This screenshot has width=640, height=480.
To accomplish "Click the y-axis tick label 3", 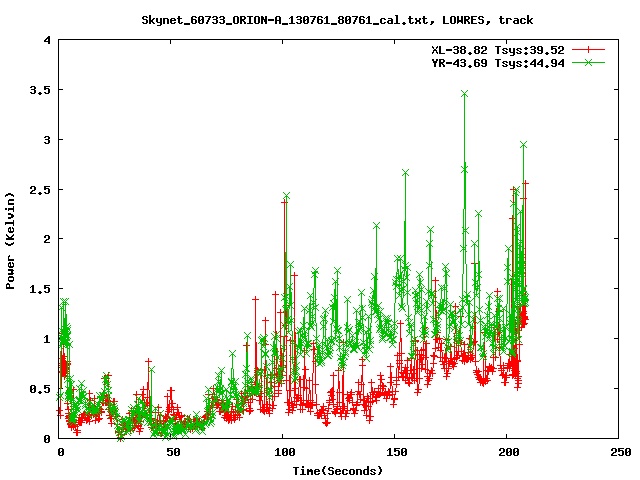I will pos(47,140).
